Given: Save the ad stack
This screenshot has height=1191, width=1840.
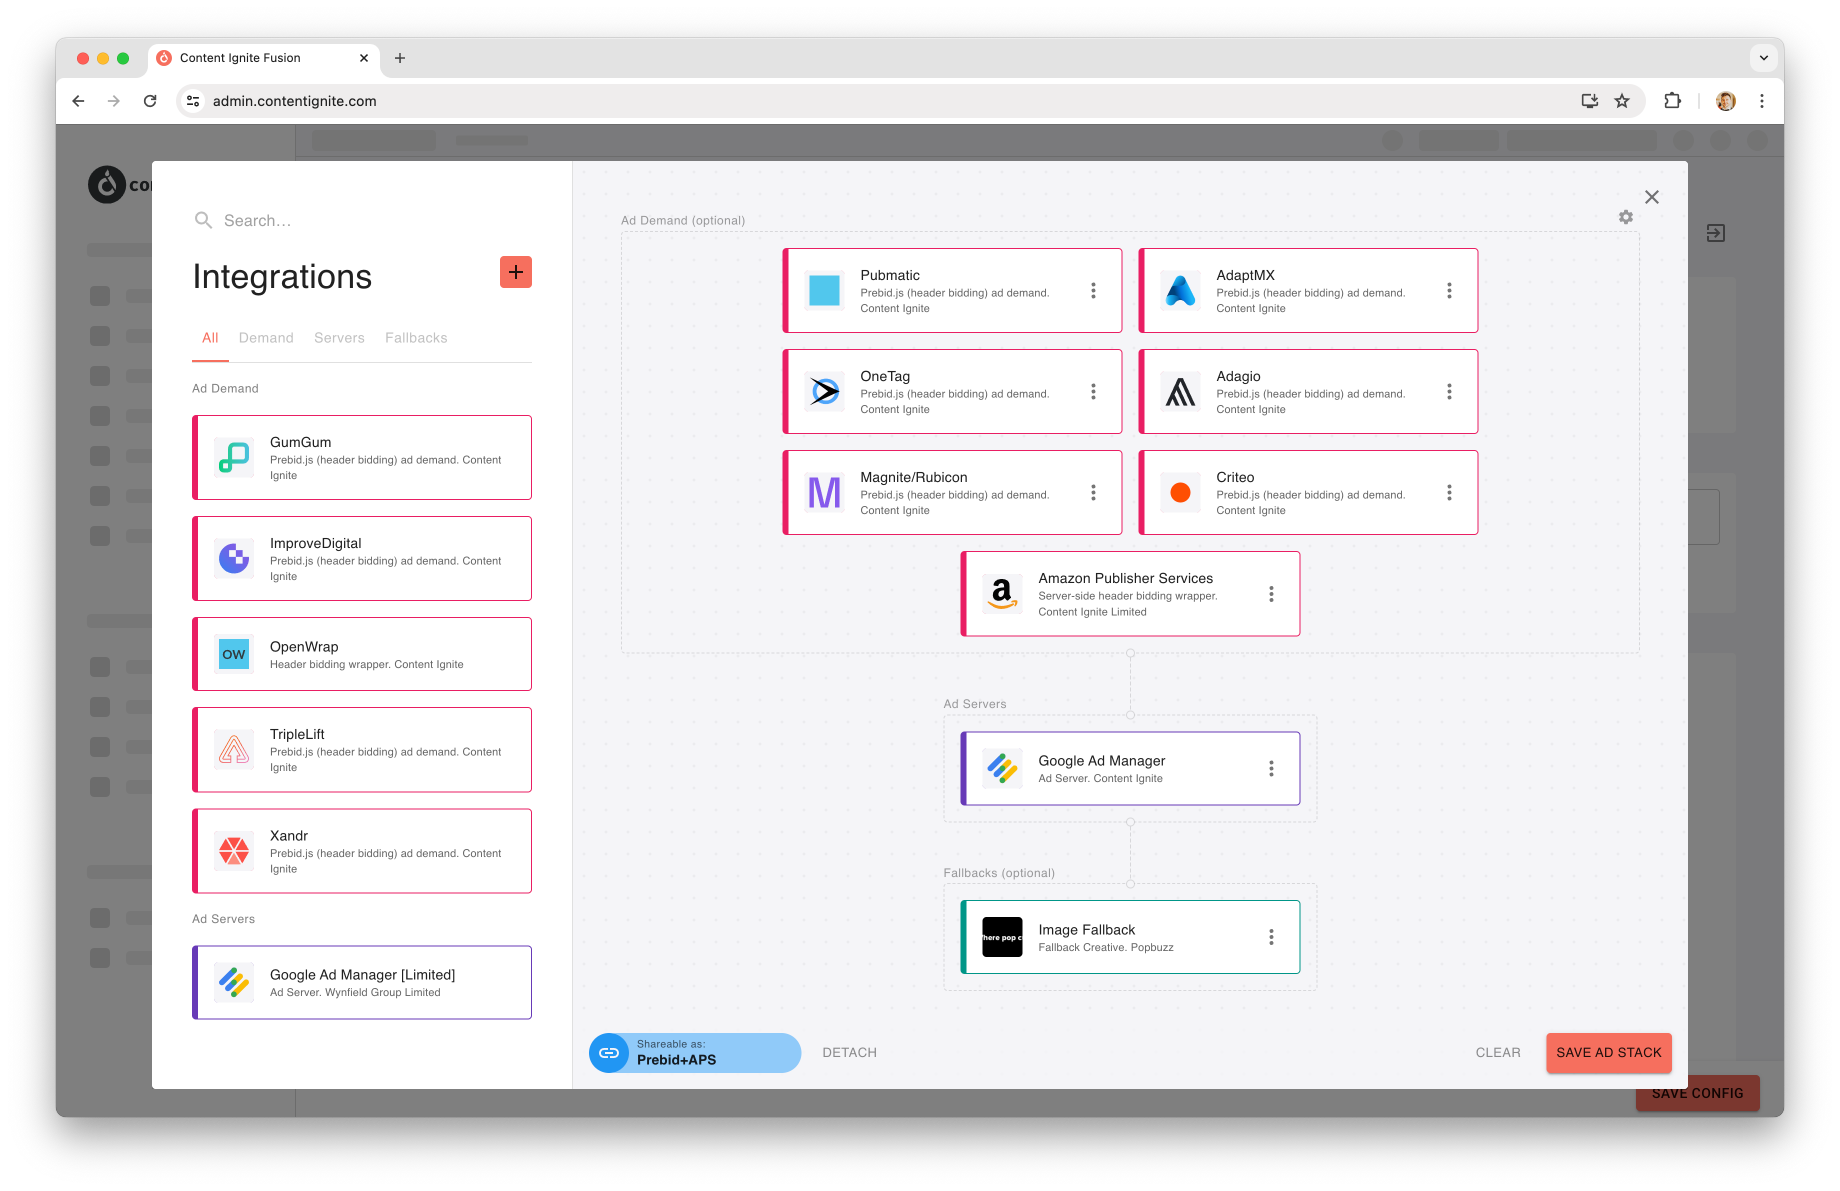Looking at the screenshot, I should [1609, 1053].
